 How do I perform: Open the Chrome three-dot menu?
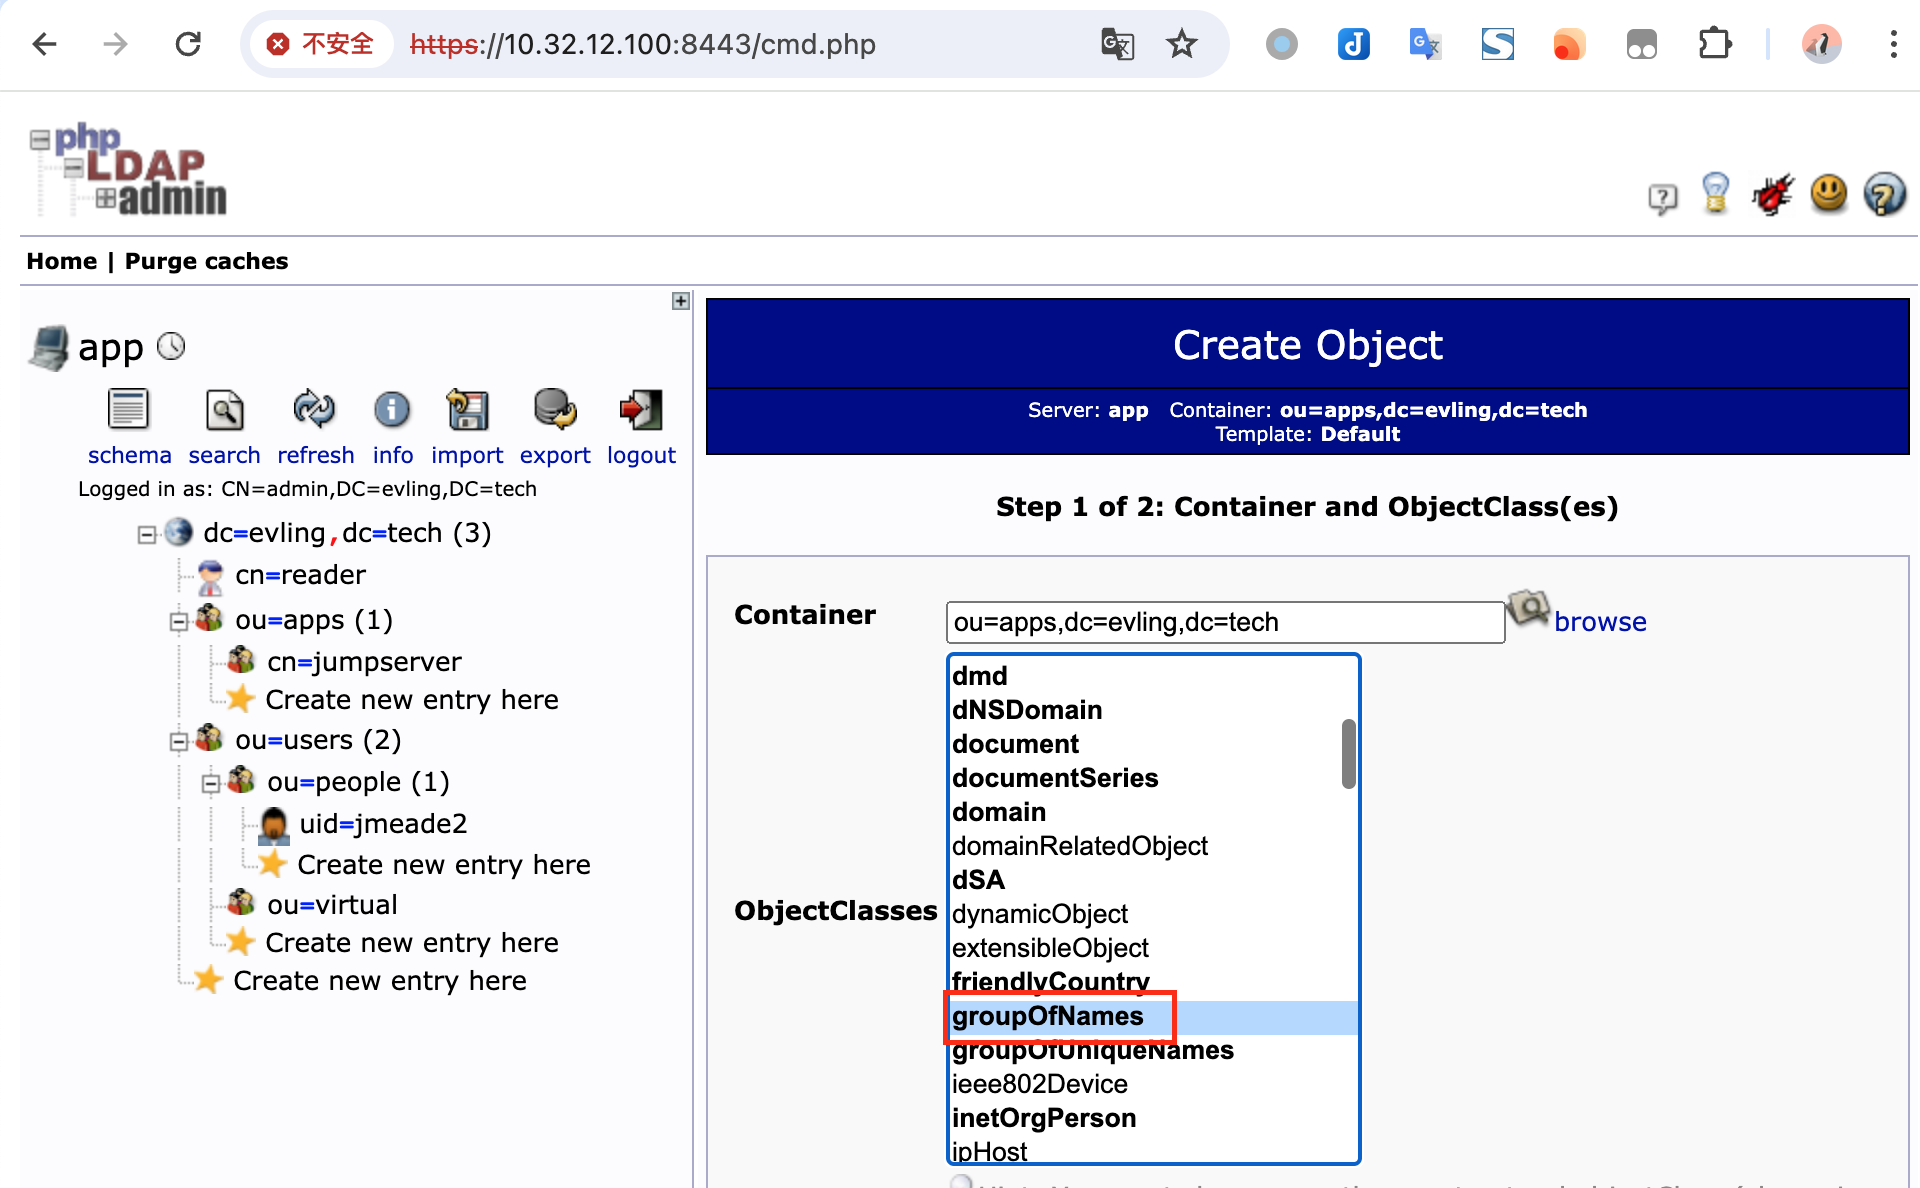1893,44
